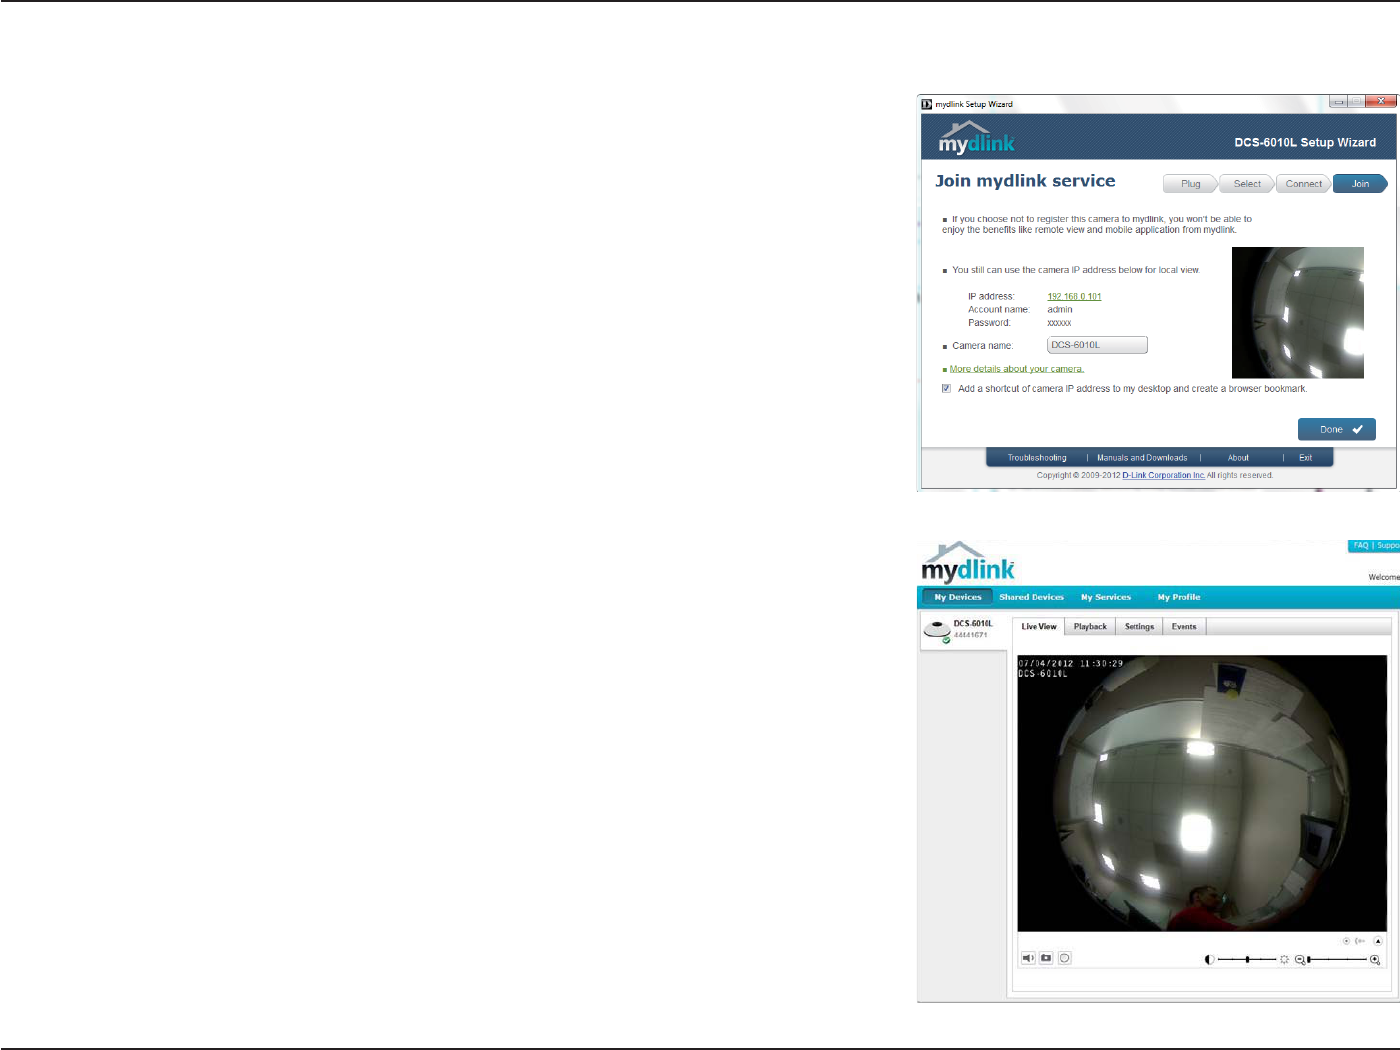The image size is (1400, 1050).
Task: Mute the live view speaker icon
Action: tap(1028, 958)
